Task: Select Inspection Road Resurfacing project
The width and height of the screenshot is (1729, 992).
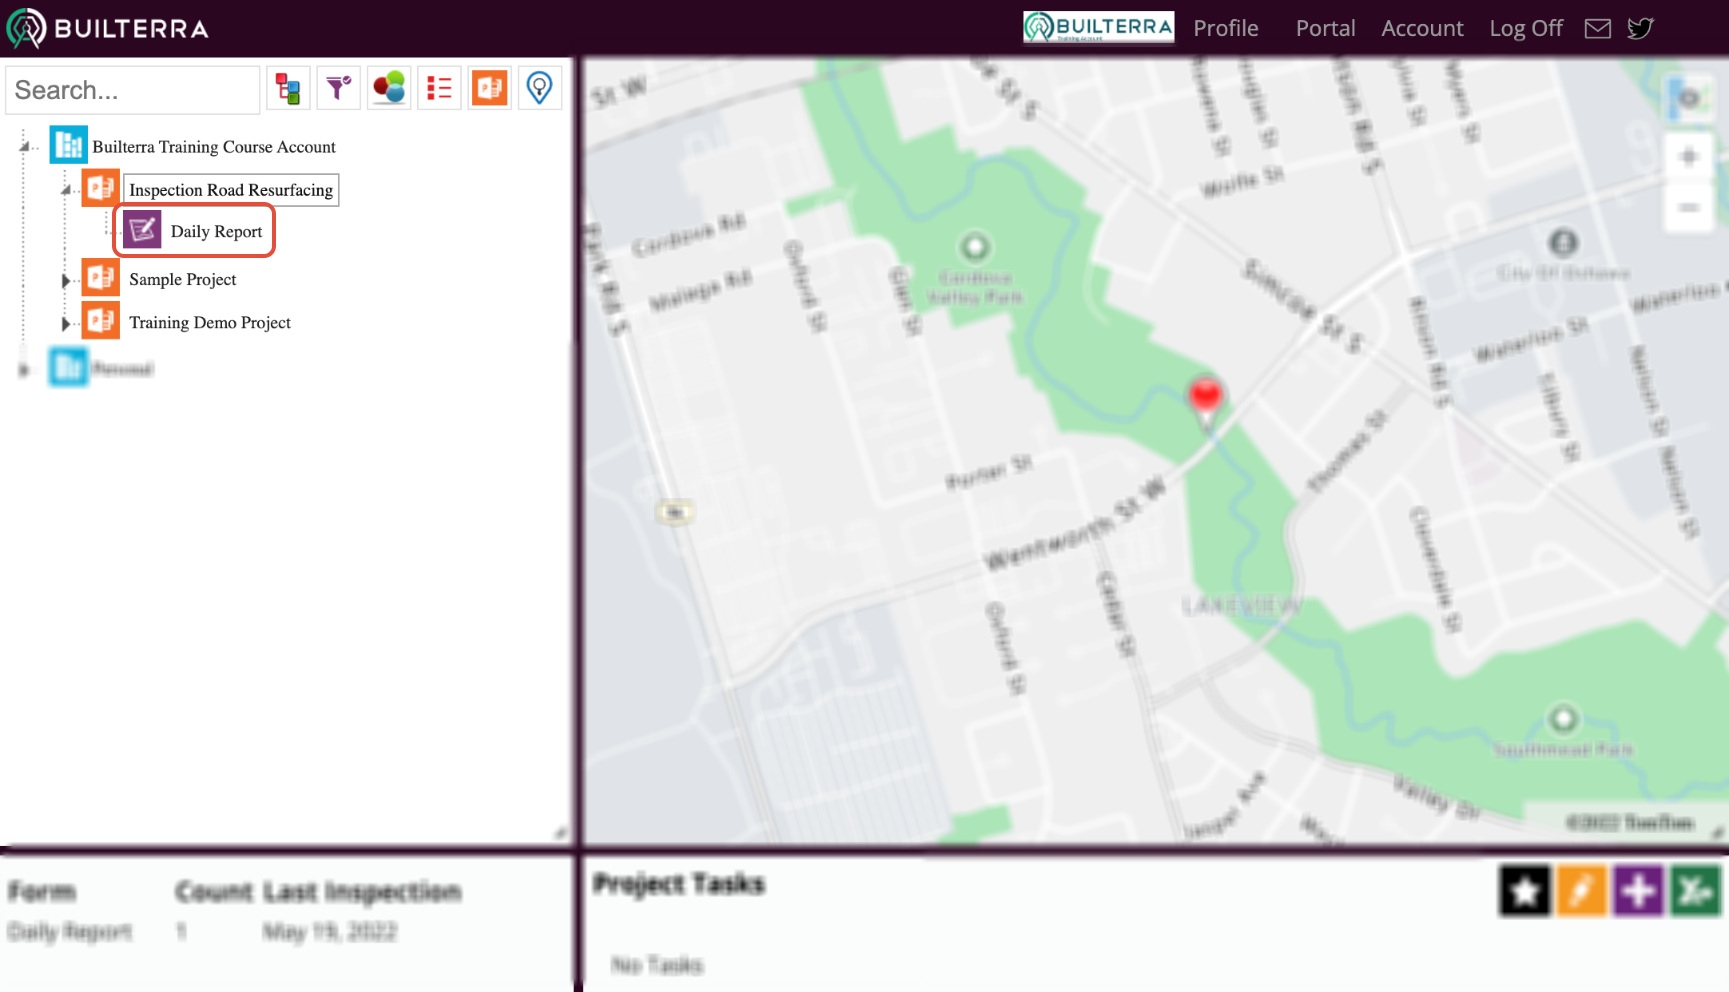Action: pos(231,190)
